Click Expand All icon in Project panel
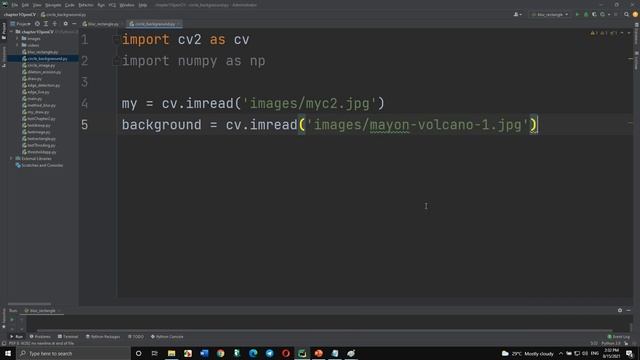 [x=46, y=24]
